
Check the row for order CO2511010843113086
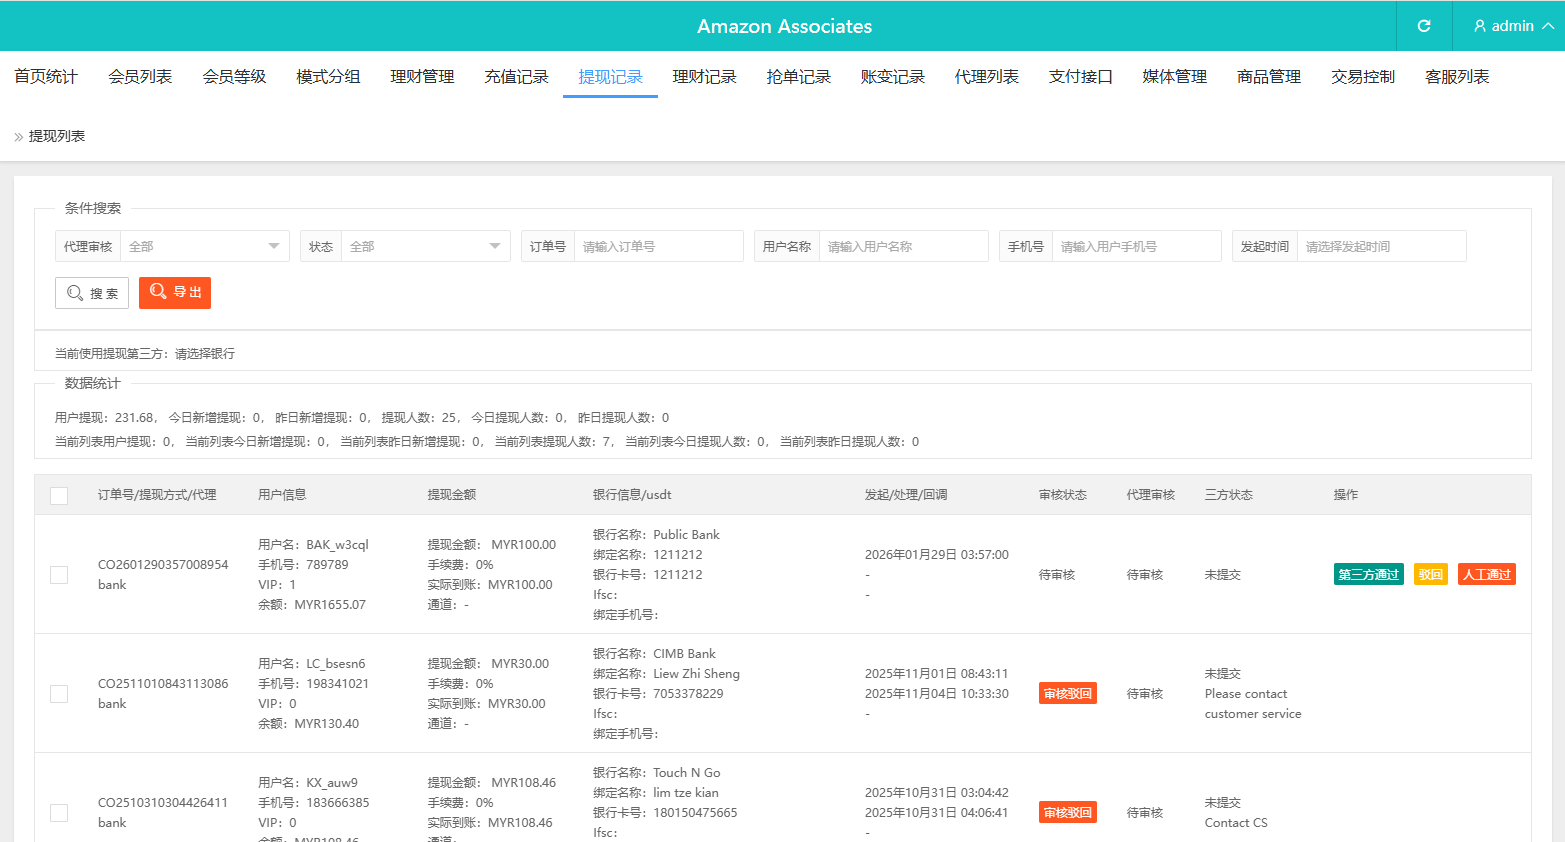tap(59, 694)
